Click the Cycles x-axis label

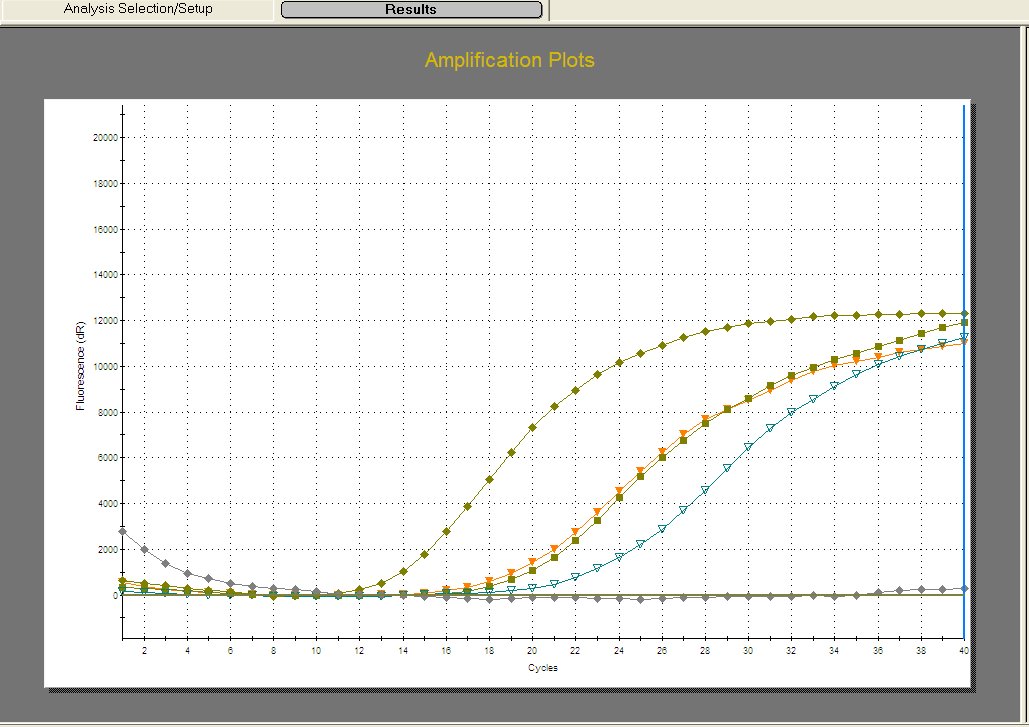click(542, 667)
